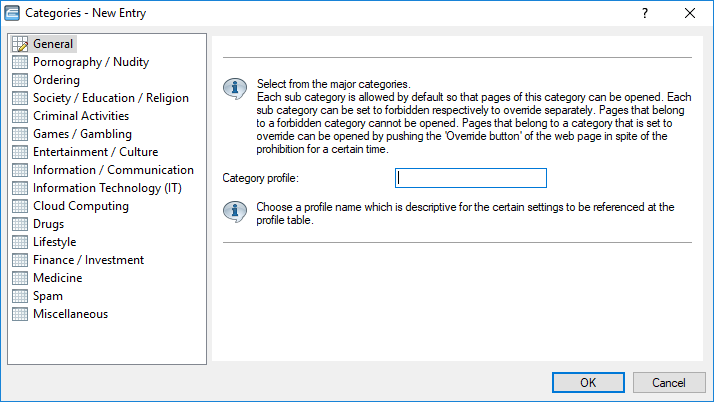Click the Cancel button

click(x=669, y=382)
